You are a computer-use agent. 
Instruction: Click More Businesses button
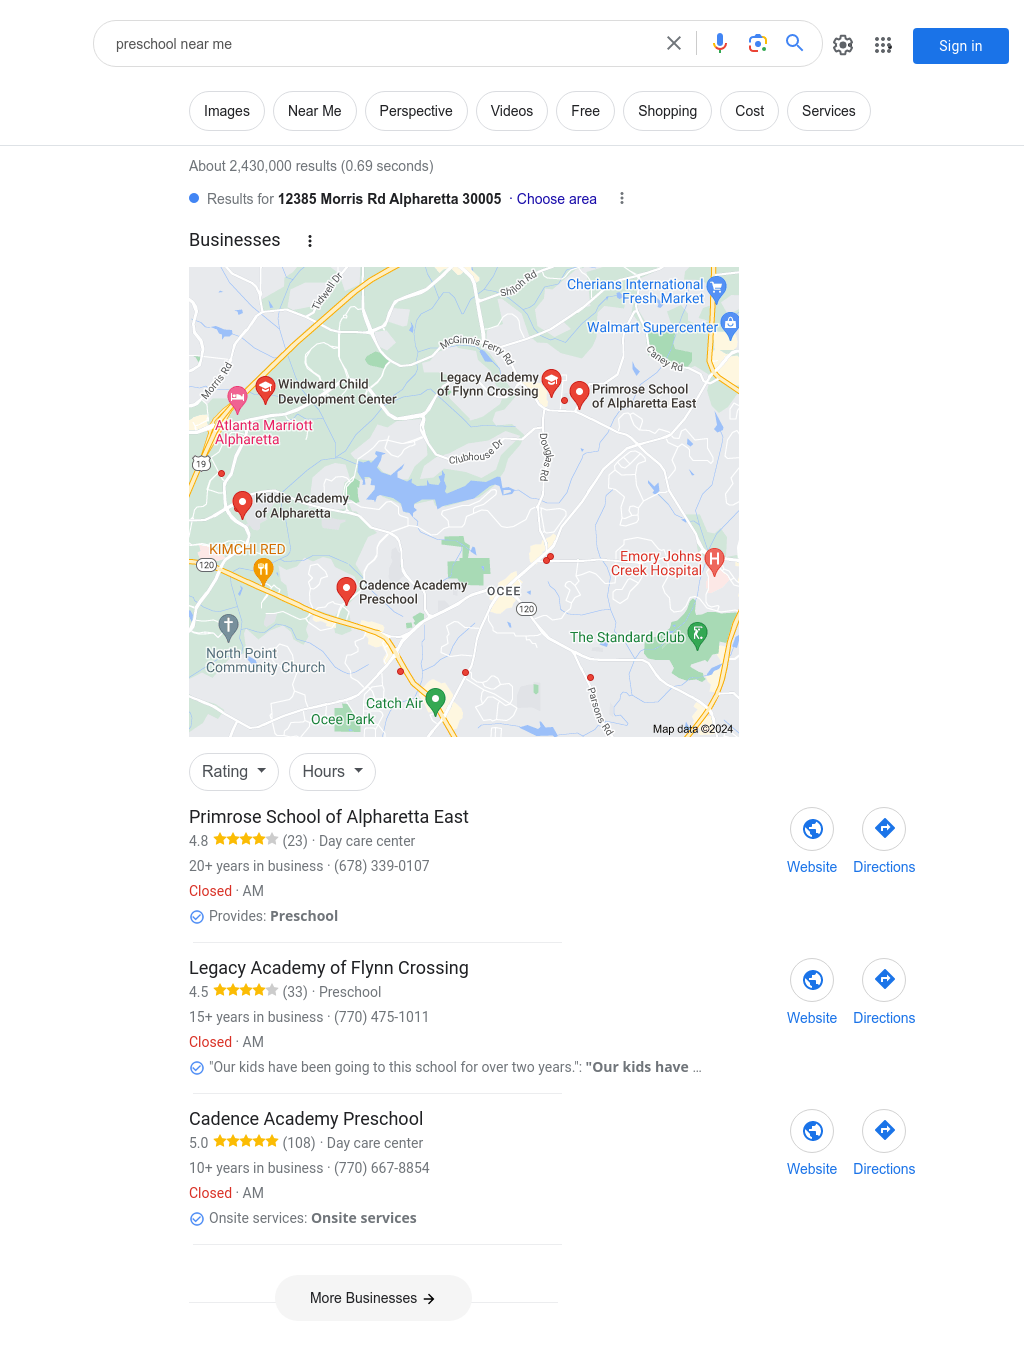(373, 1298)
